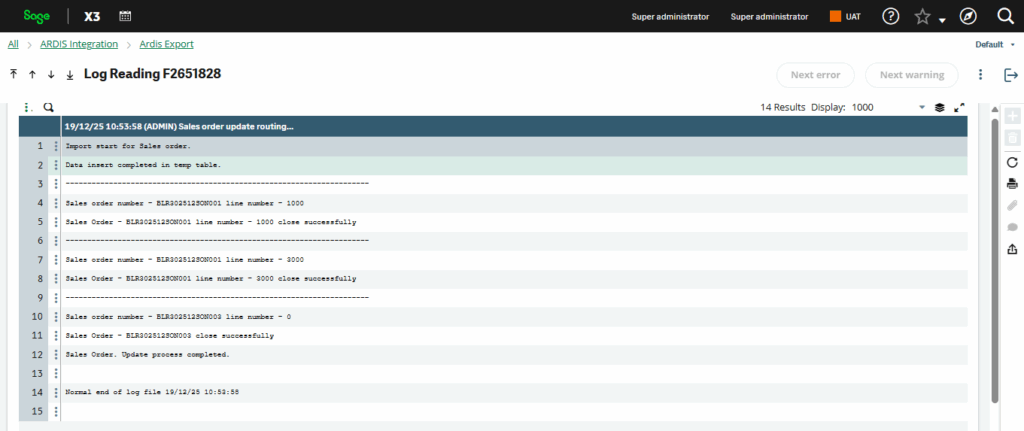Click the share/export icon in right sidebar

coord(1011,249)
